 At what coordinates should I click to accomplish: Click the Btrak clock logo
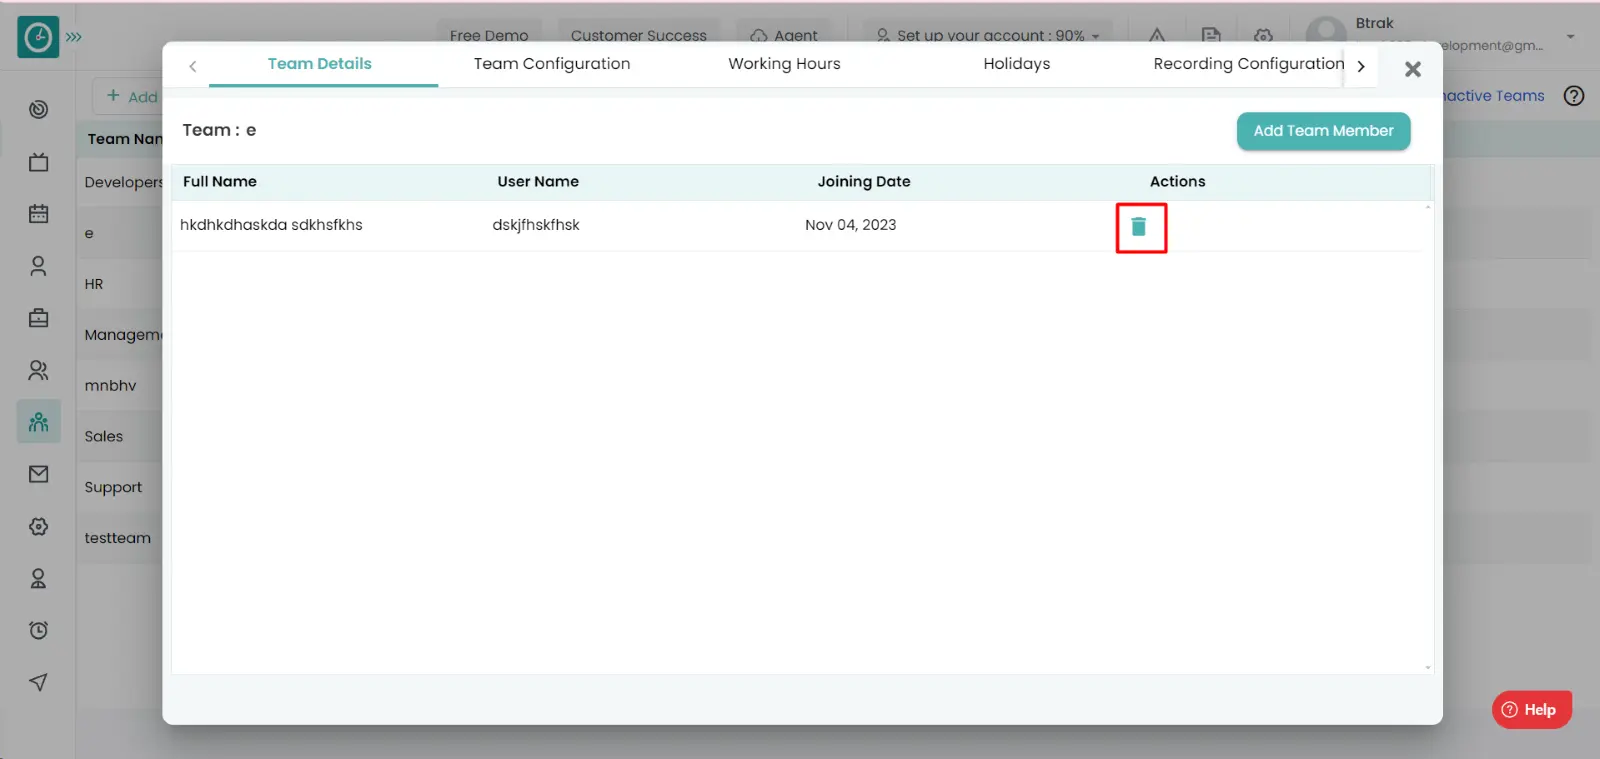[38, 37]
